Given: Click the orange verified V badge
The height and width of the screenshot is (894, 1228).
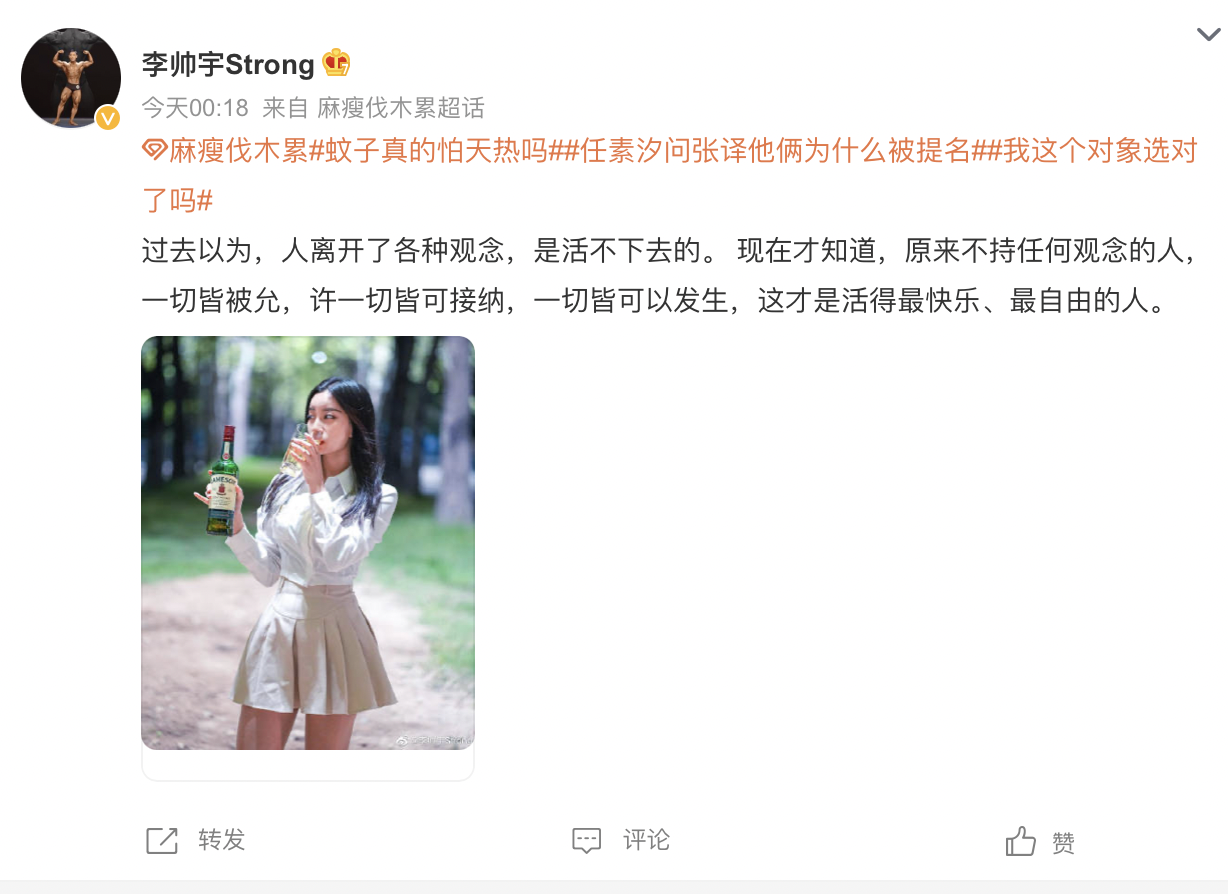Looking at the screenshot, I should (108, 118).
